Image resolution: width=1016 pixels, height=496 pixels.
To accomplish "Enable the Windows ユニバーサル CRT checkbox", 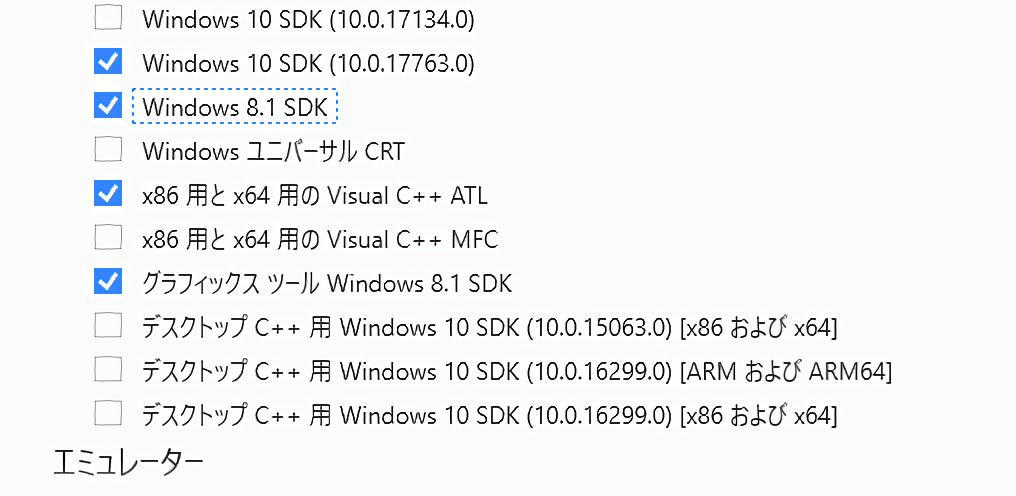I will [x=108, y=150].
